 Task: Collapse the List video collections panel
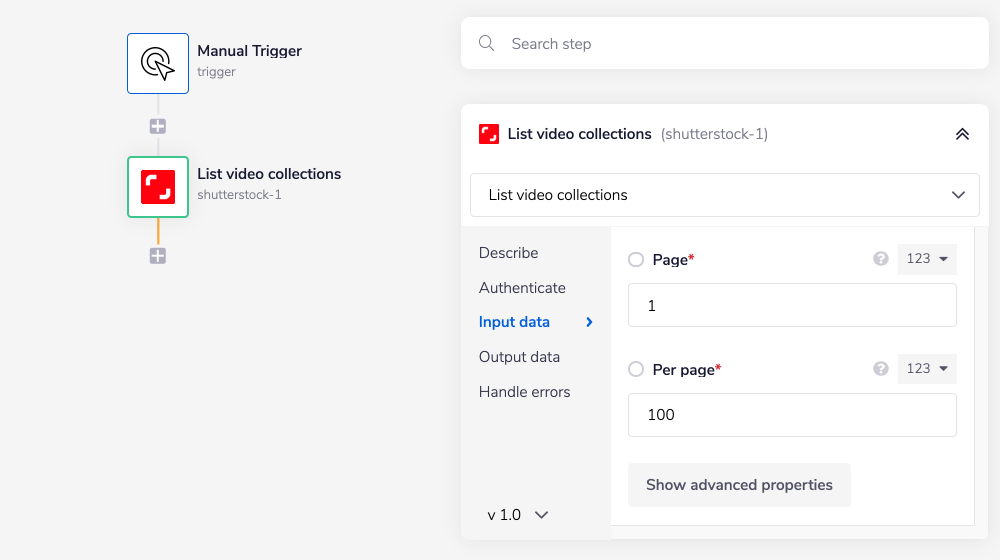click(962, 134)
